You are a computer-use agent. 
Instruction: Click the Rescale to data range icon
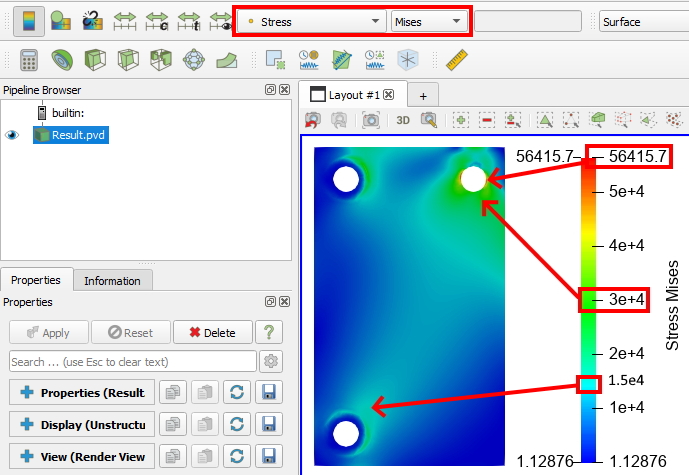(125, 21)
